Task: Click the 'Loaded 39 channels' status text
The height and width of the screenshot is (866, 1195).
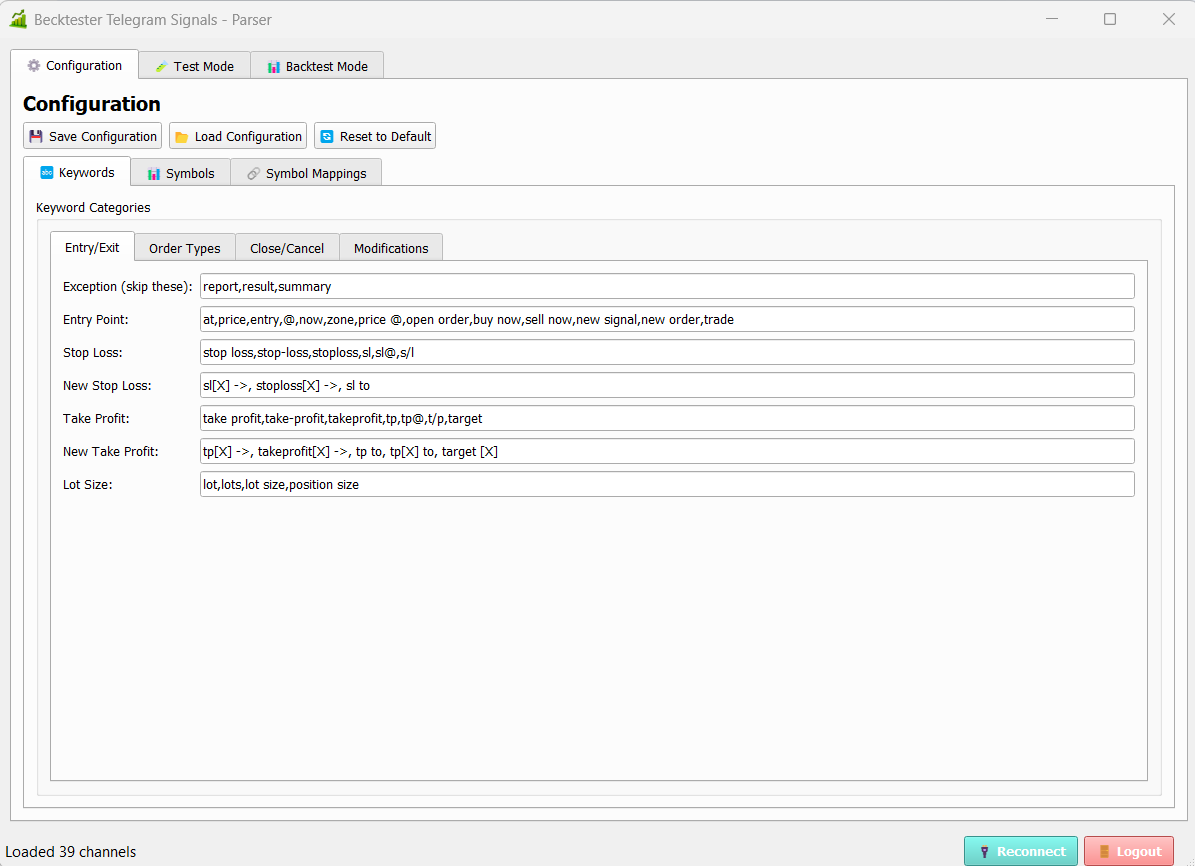Action: click(x=71, y=852)
